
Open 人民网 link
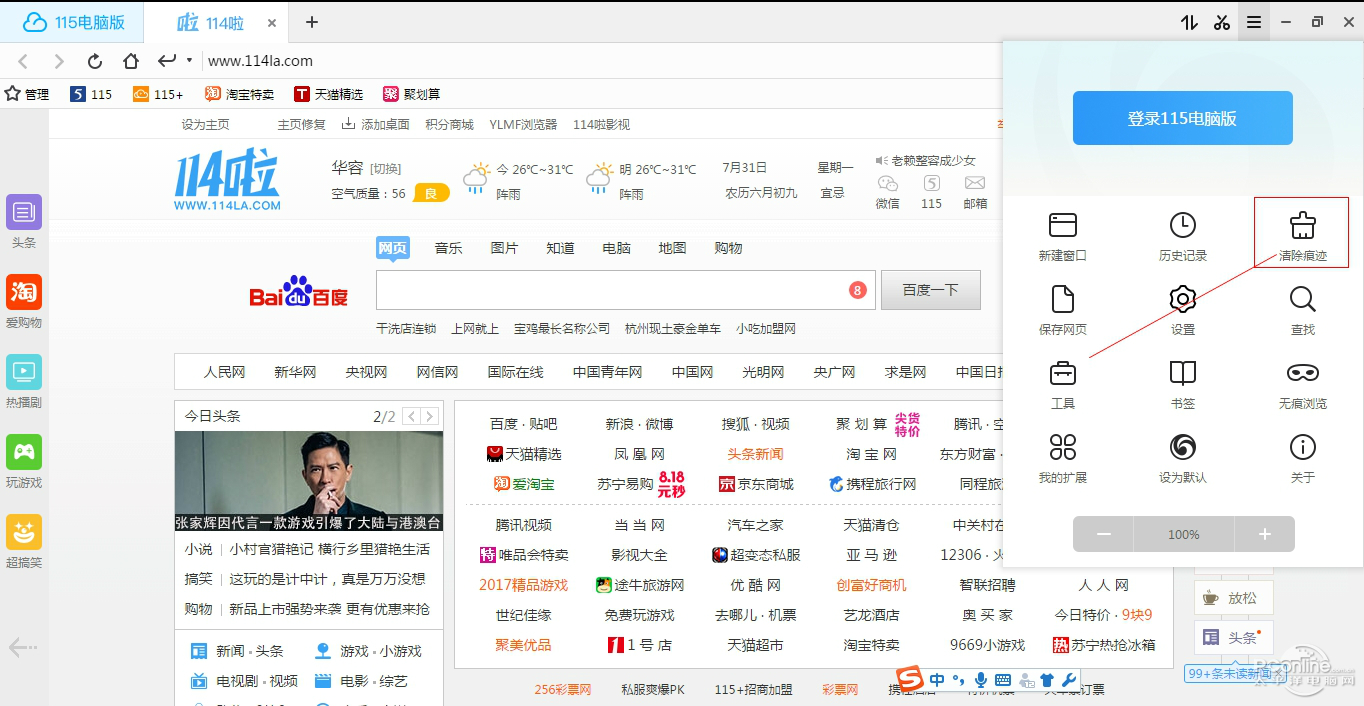point(224,372)
